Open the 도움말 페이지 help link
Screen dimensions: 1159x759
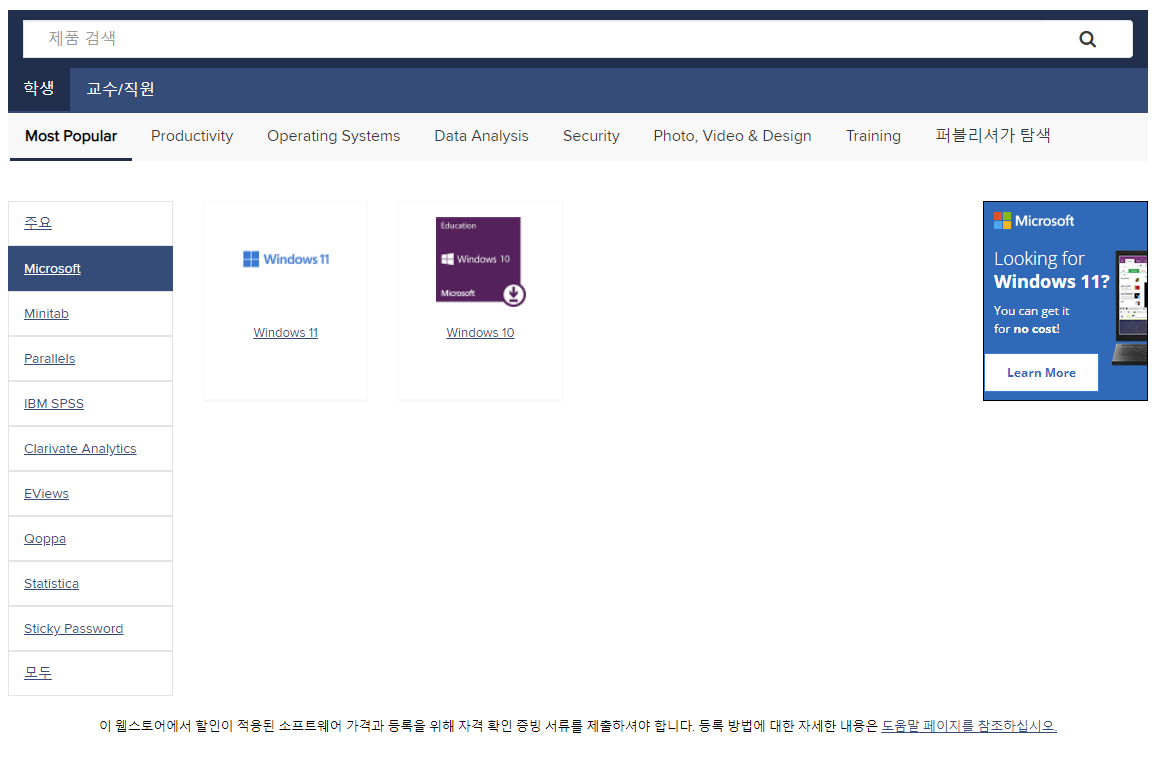tap(969, 726)
